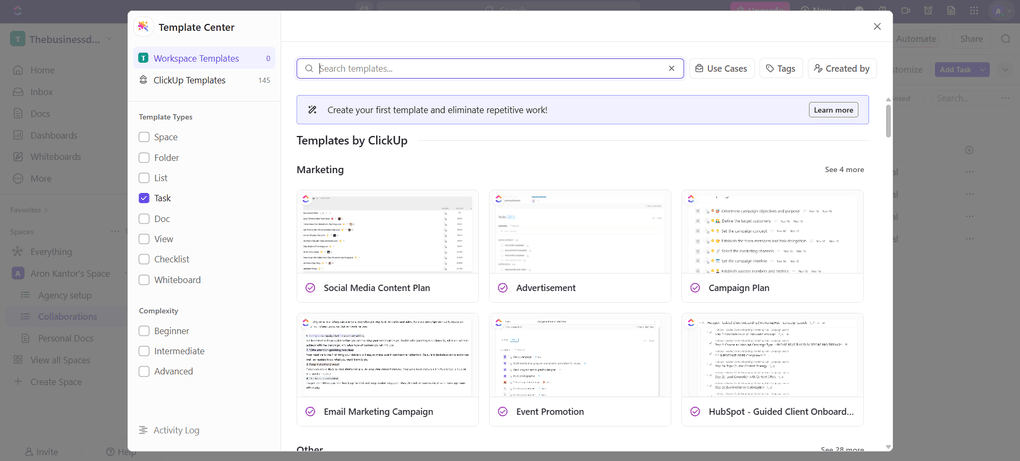Open the Thebusinessd... workspace switcher
The image size is (1020, 461).
pos(63,39)
